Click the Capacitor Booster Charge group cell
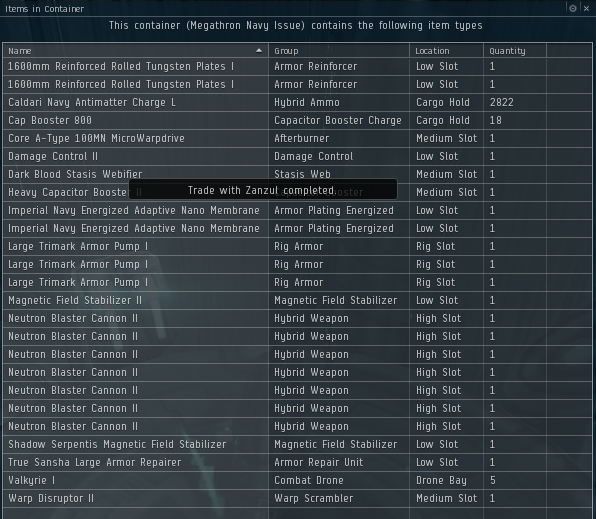Screen dimensions: 596x519 coord(339,120)
